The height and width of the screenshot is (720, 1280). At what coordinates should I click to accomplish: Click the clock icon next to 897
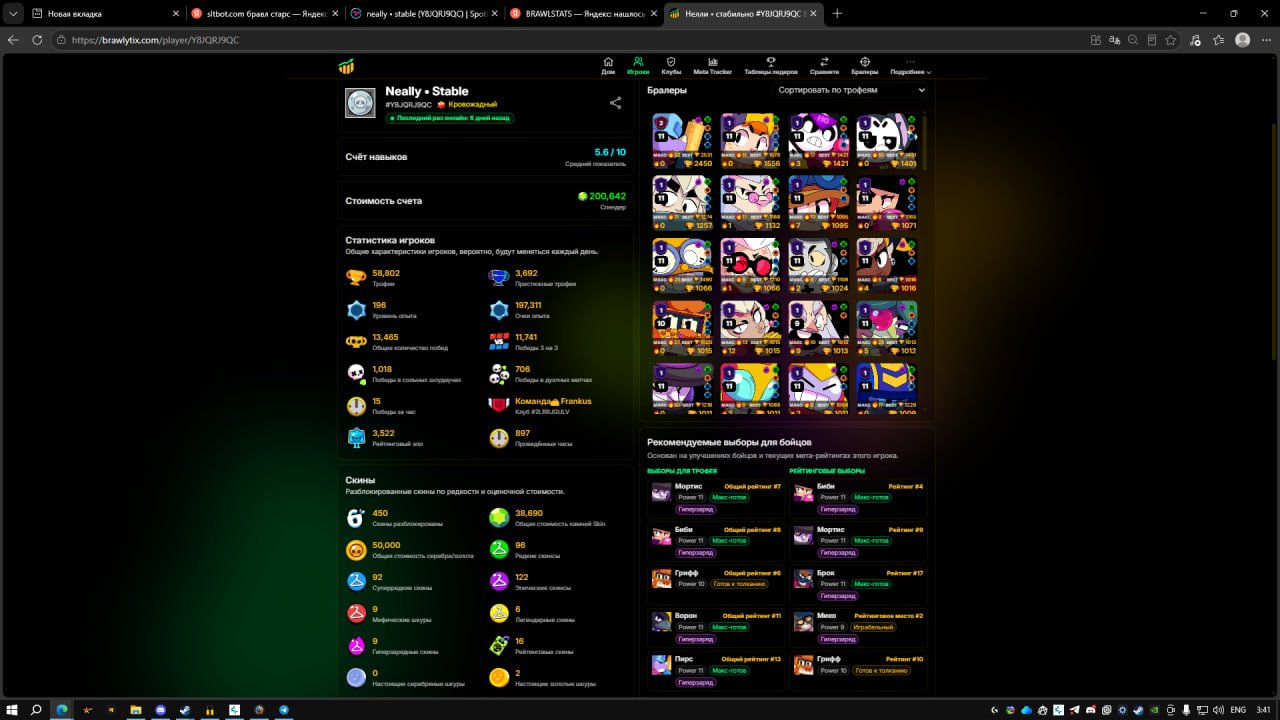(499, 438)
